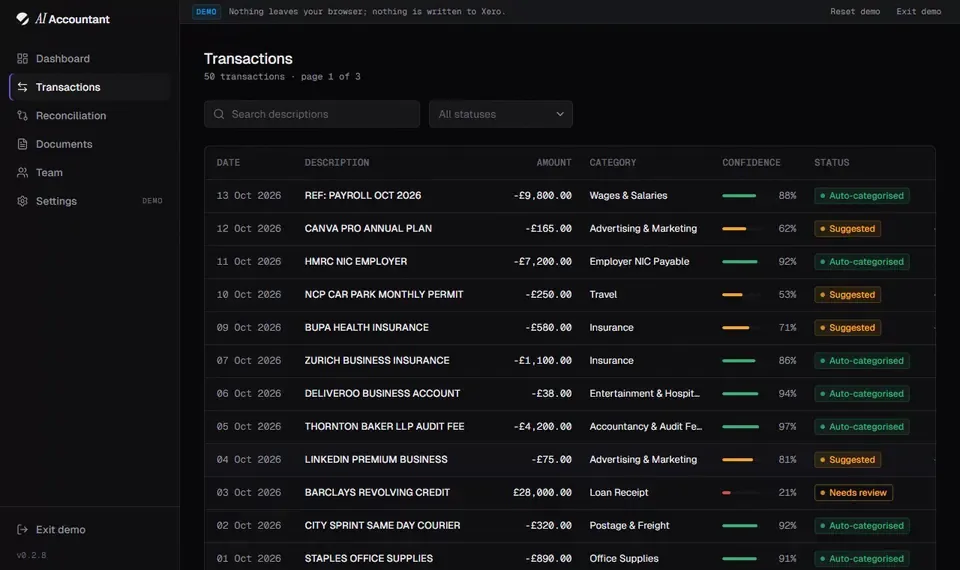The height and width of the screenshot is (570, 960).
Task: Go to Reconciliation page
Action: pyautogui.click(x=89, y=116)
